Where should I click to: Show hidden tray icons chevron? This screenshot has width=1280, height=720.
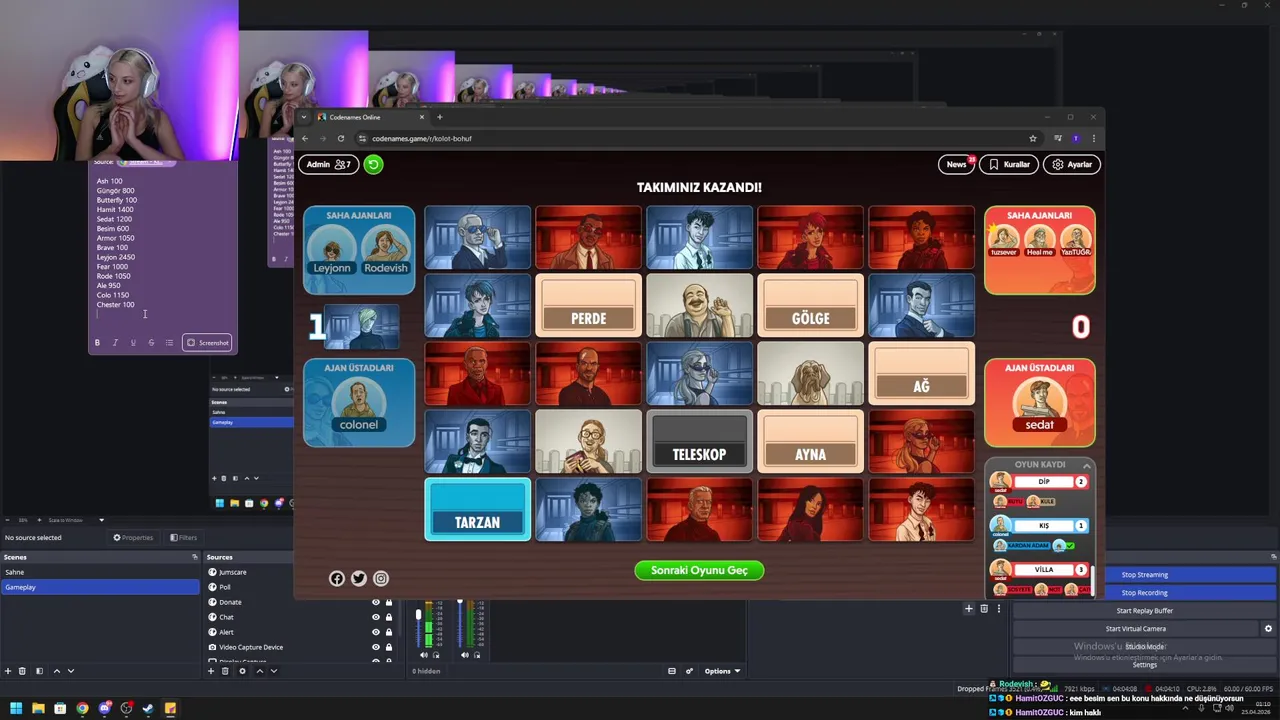coord(1186,708)
